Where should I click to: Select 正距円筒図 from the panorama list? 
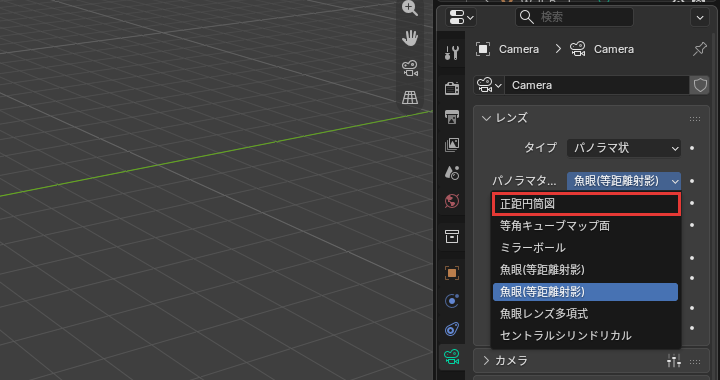click(x=585, y=204)
